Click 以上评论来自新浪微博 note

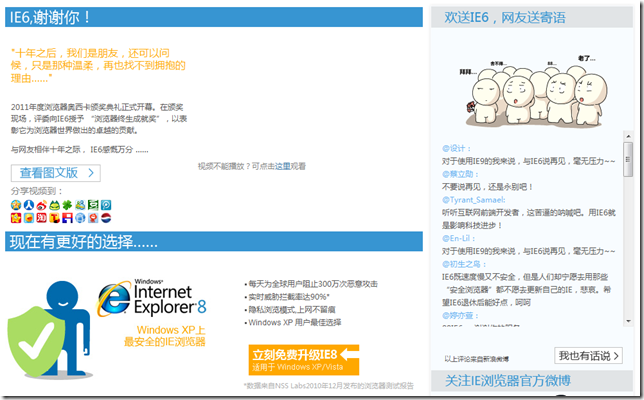click(476, 359)
